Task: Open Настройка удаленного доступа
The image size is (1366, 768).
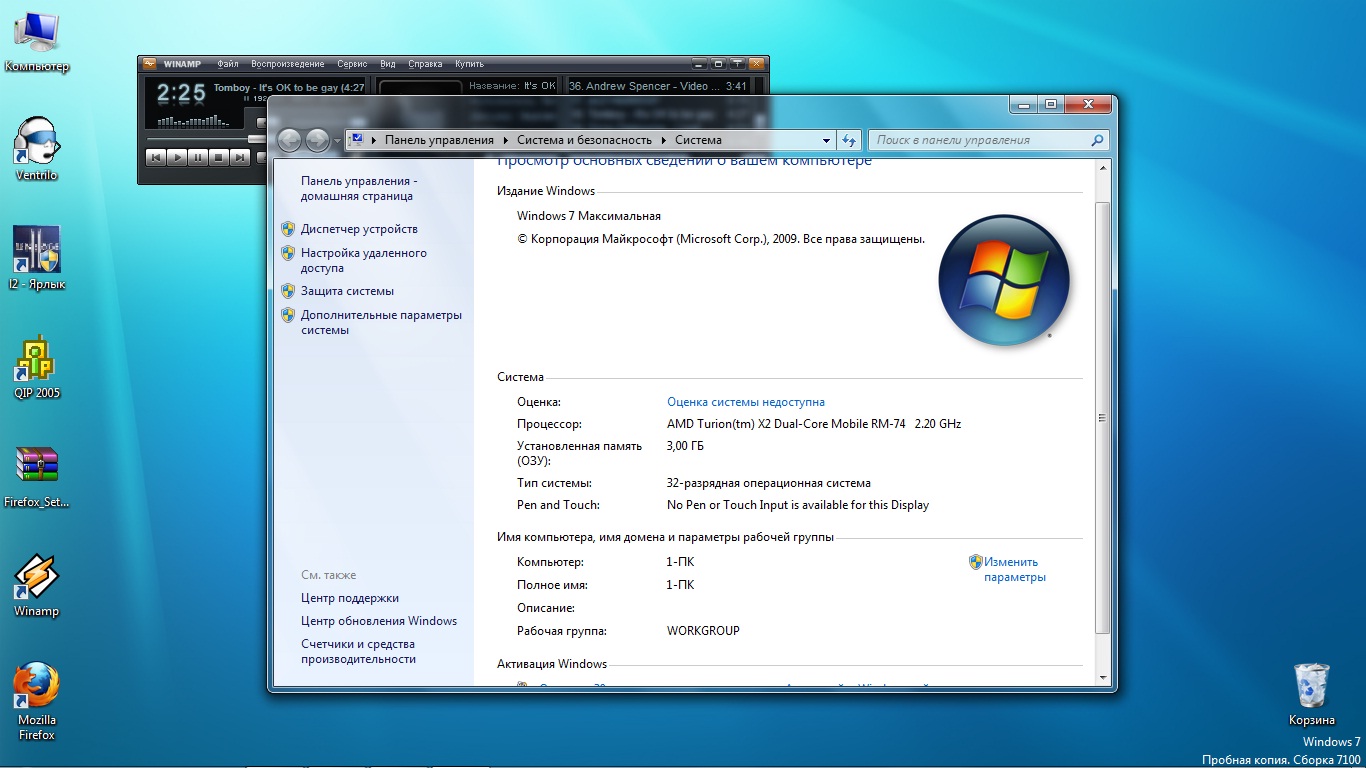Action: click(x=363, y=260)
